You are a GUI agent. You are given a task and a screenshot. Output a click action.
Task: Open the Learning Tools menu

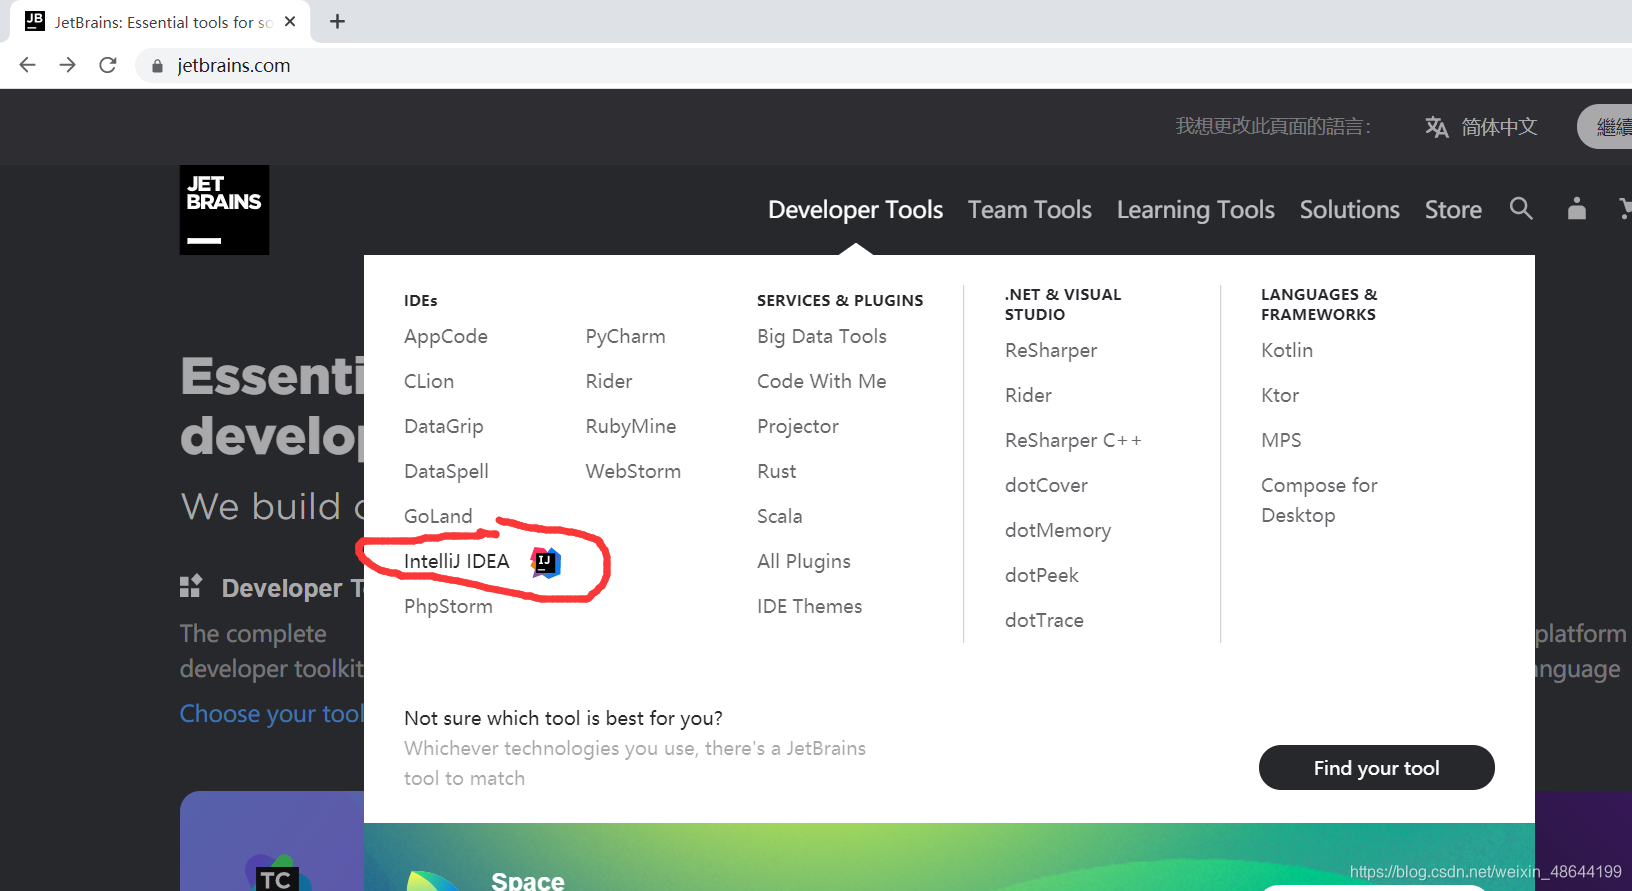point(1195,209)
